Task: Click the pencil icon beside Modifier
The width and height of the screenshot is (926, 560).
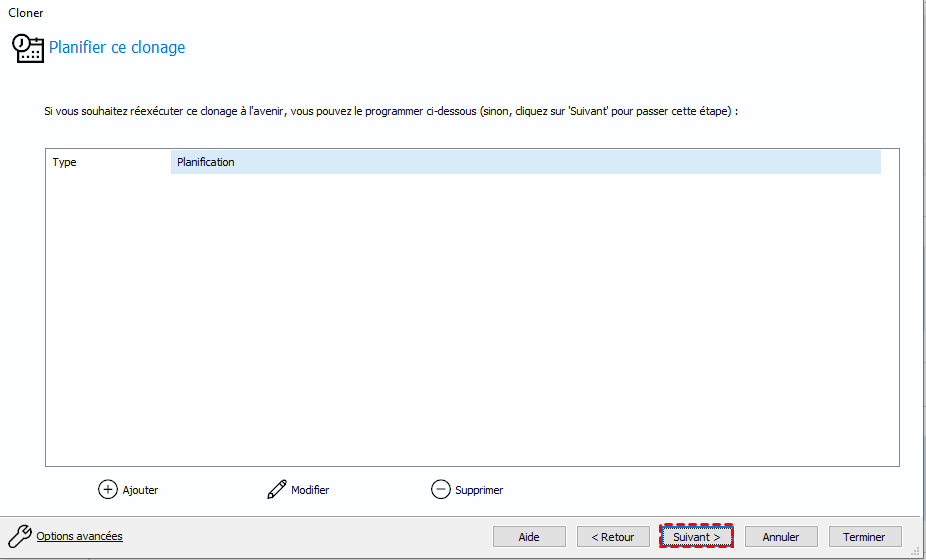Action: 276,490
